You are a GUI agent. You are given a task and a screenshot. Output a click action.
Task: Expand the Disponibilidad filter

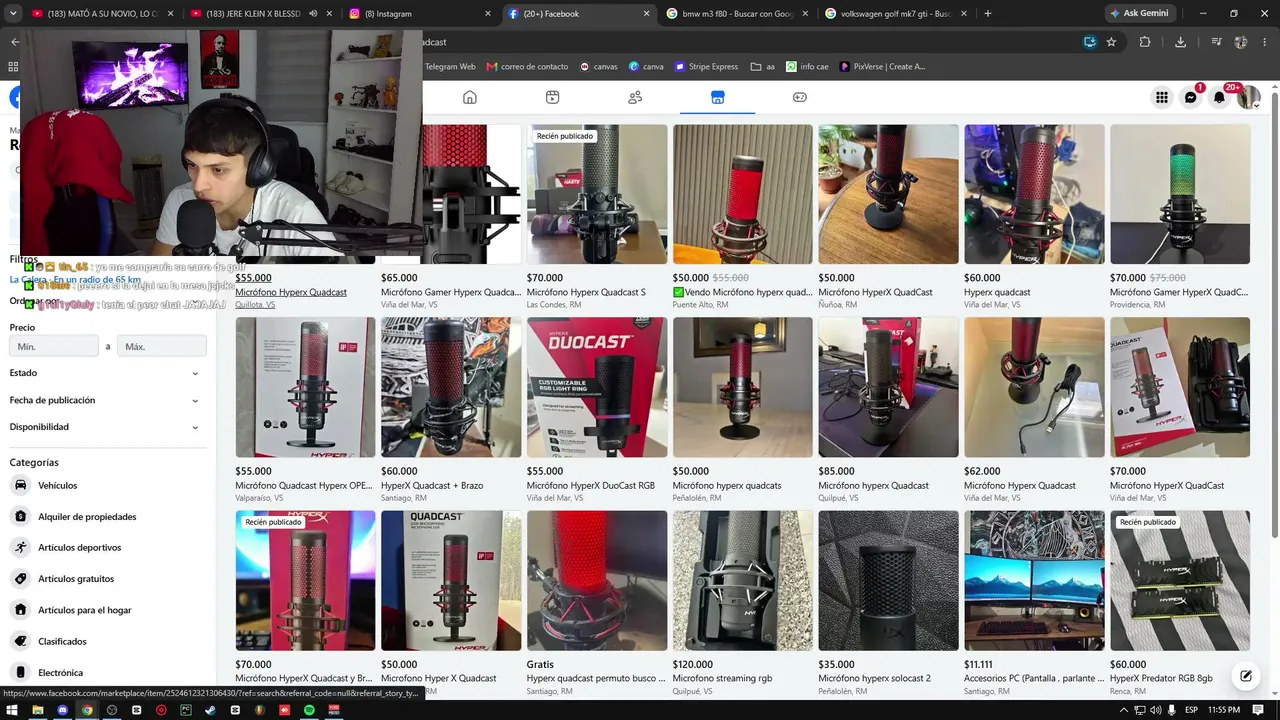pos(104,427)
